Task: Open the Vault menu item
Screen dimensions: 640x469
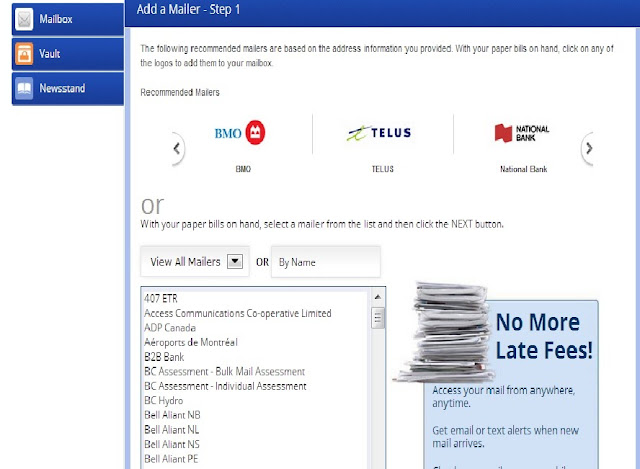Action: pos(68,54)
